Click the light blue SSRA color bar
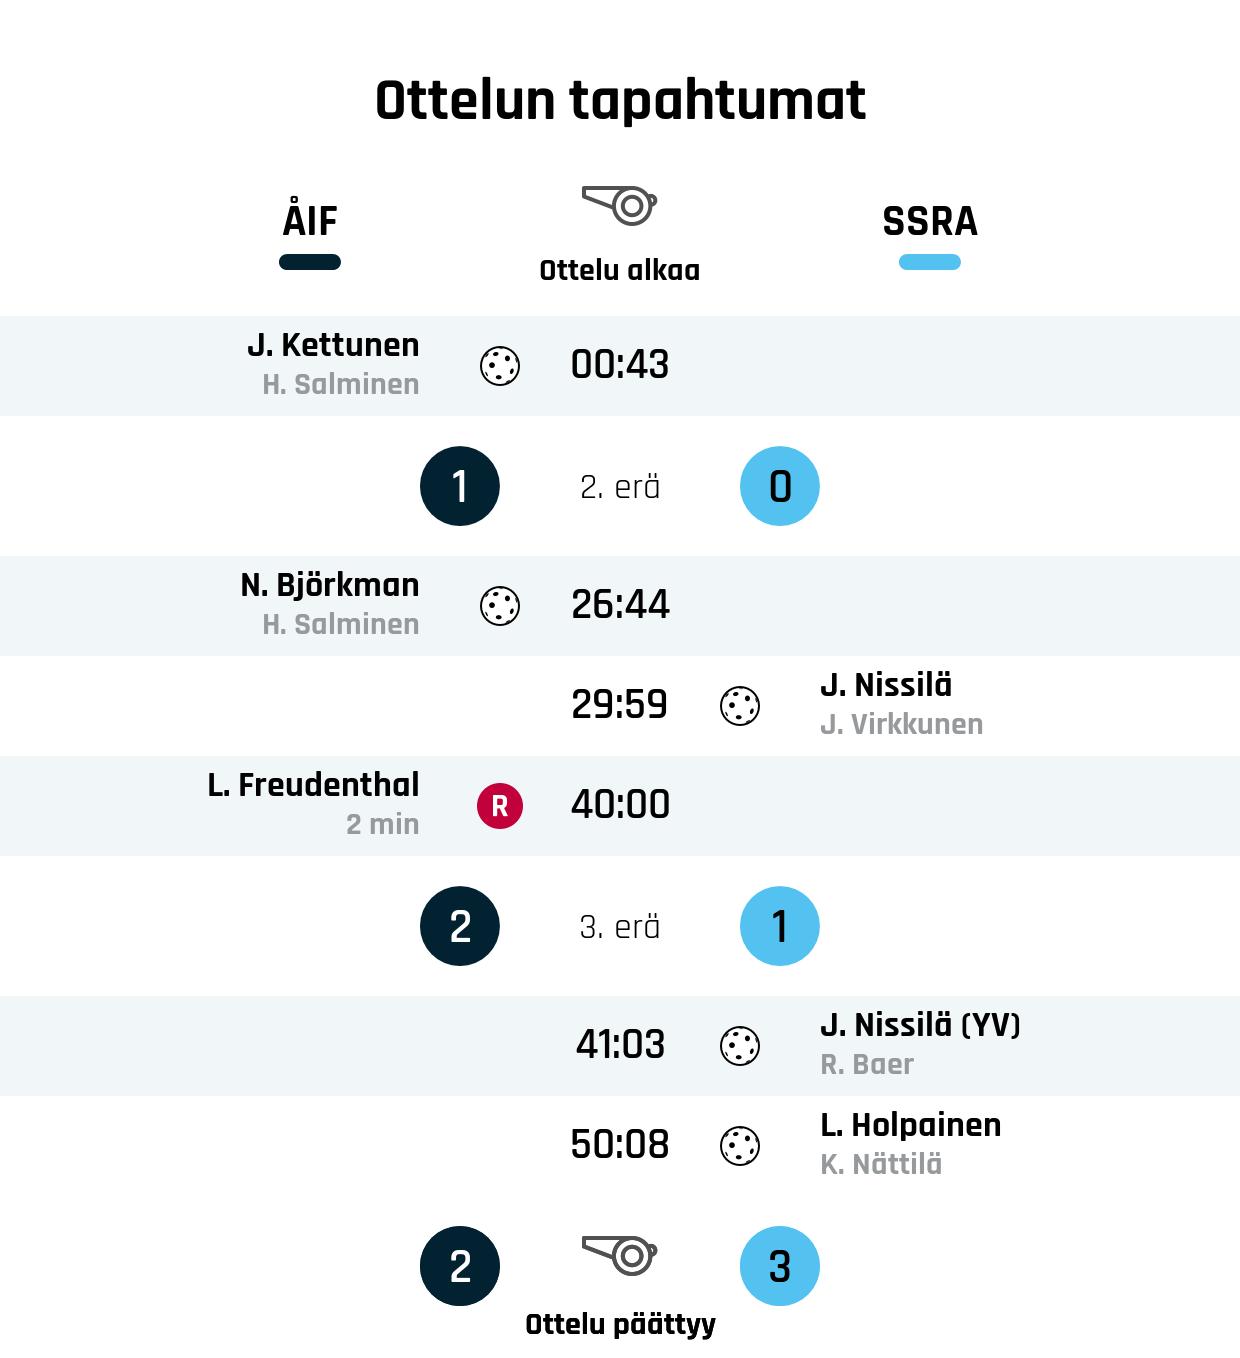The height and width of the screenshot is (1358, 1240). (929, 262)
